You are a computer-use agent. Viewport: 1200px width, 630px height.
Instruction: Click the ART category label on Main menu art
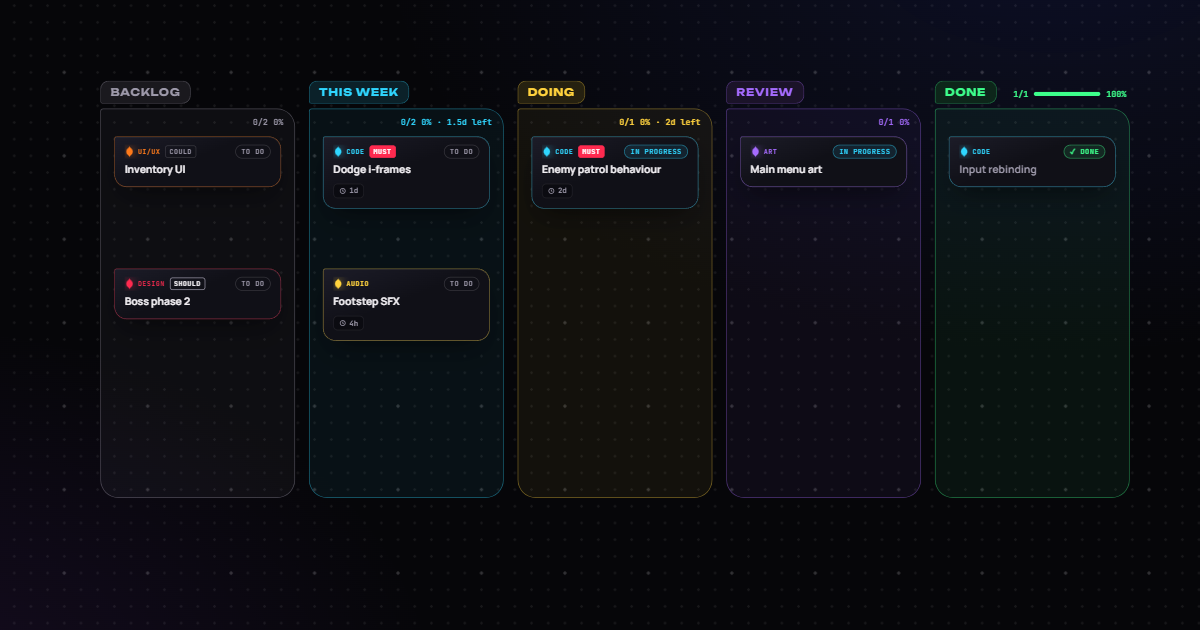(770, 152)
